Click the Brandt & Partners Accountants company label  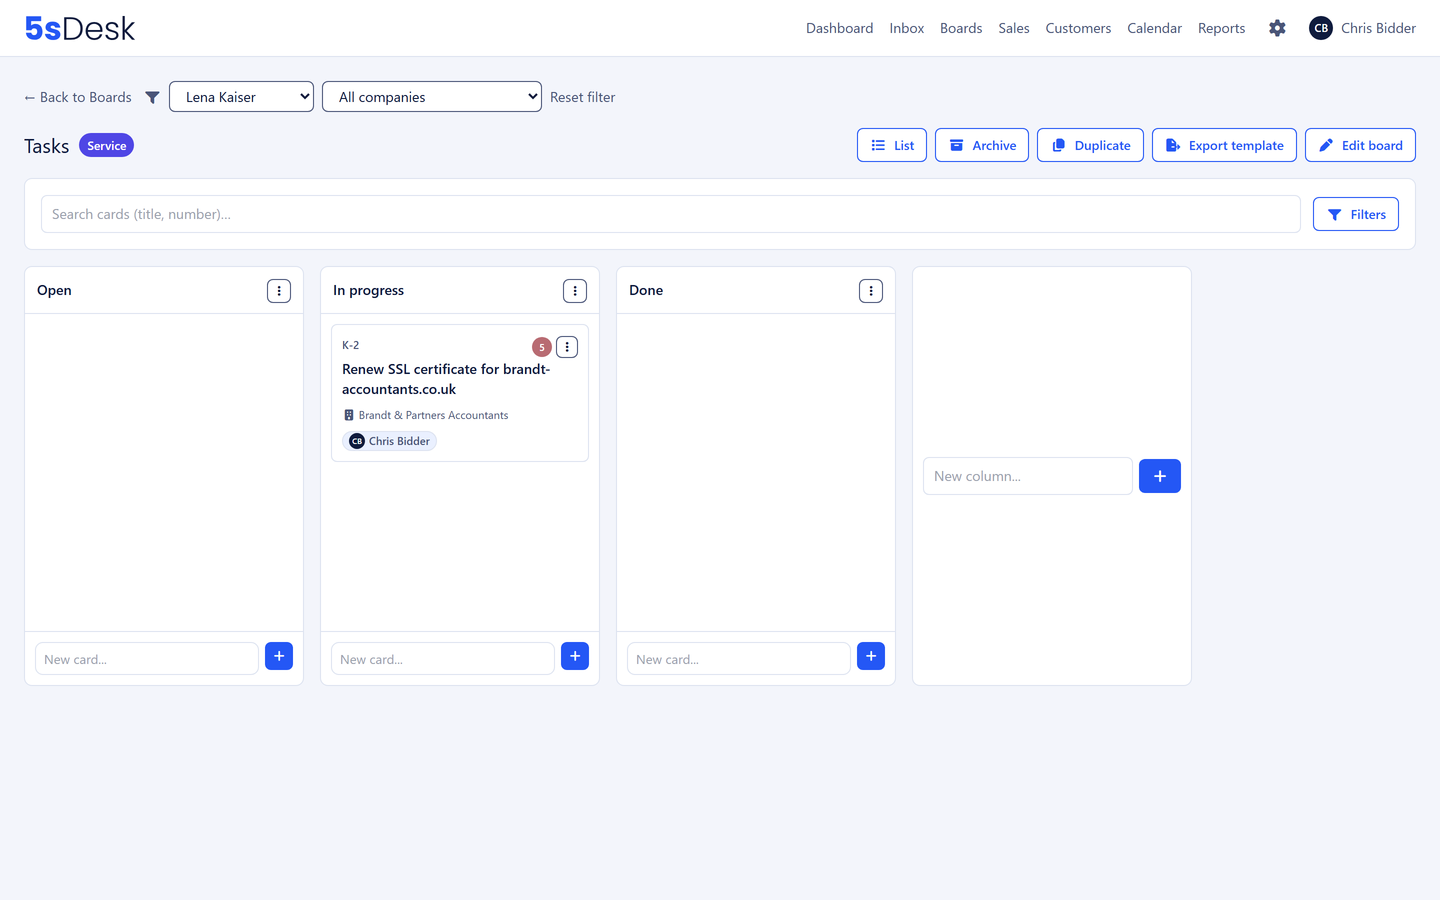[x=426, y=415]
